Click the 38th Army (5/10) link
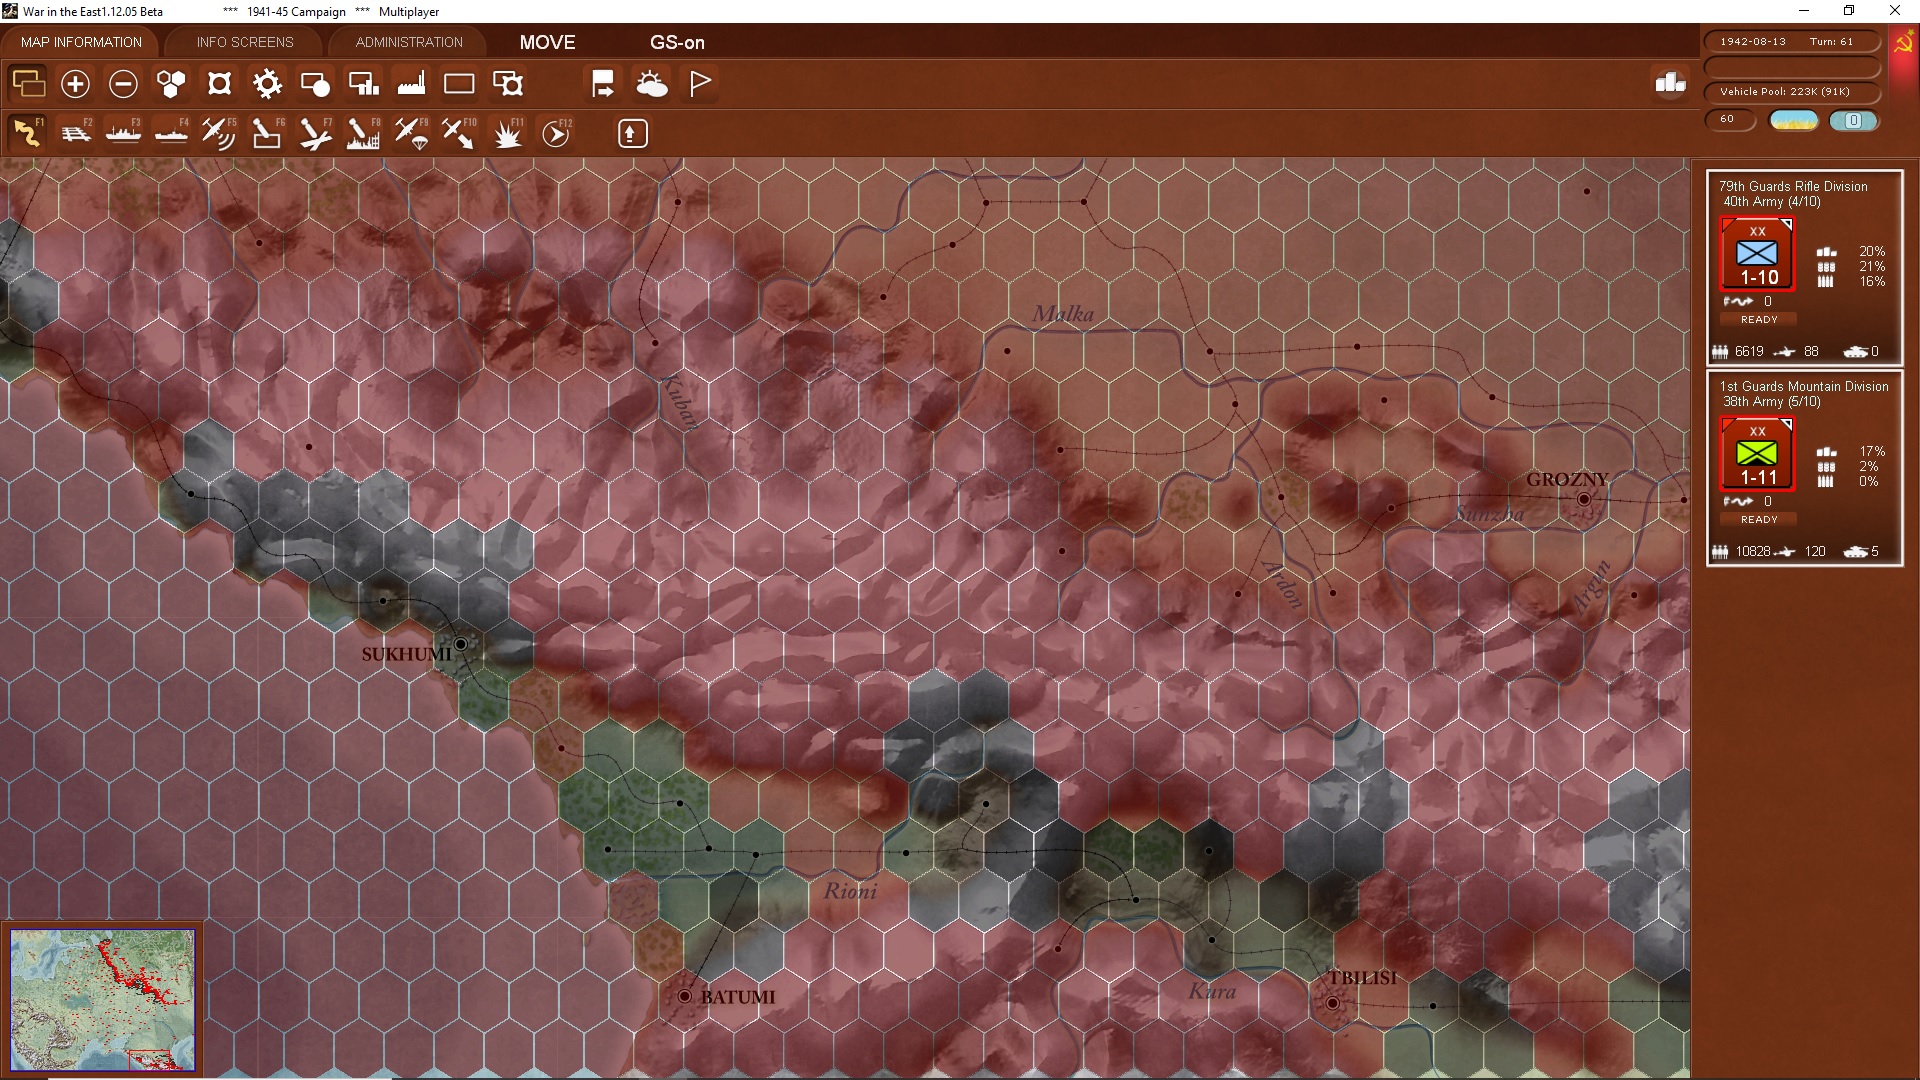The height and width of the screenshot is (1080, 1920). (x=1771, y=402)
